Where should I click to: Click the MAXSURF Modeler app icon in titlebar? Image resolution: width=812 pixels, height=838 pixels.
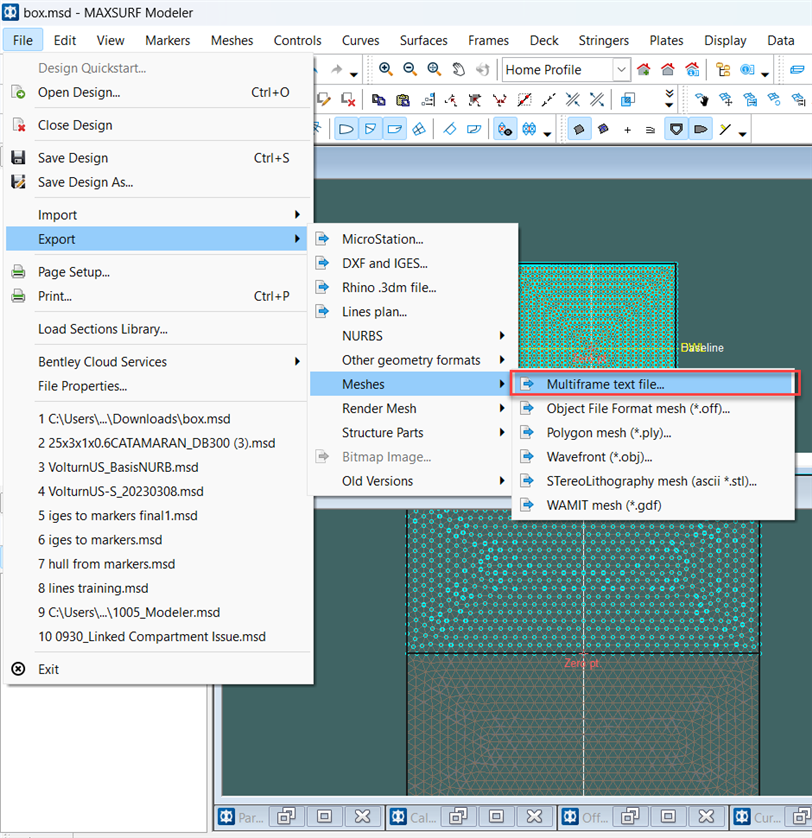coord(12,11)
